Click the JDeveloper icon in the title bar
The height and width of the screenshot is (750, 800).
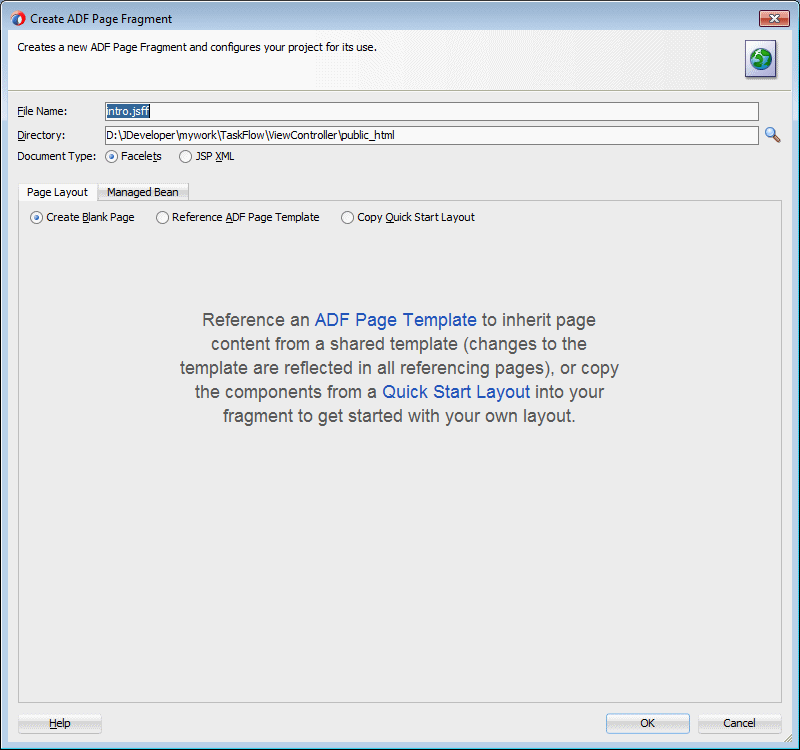coord(18,19)
